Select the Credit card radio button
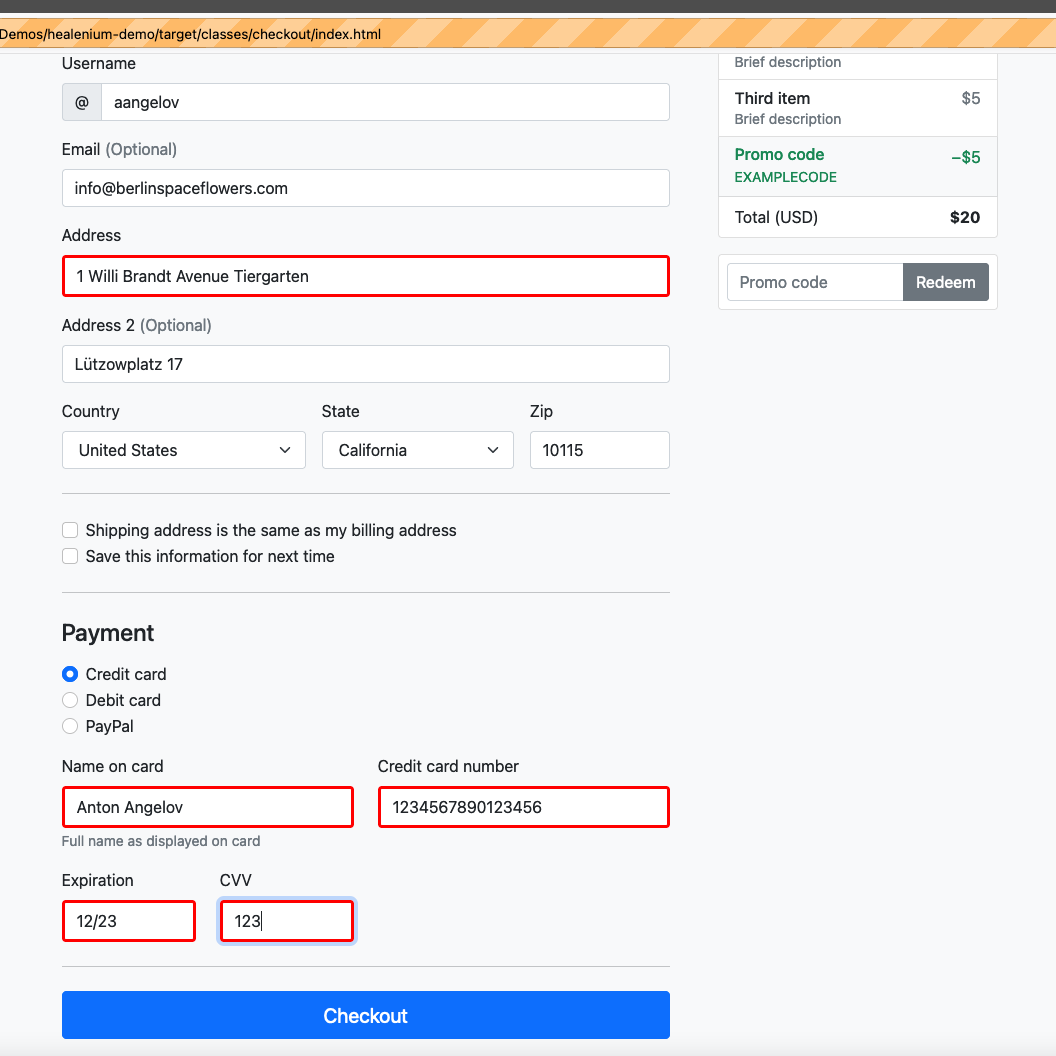Image resolution: width=1056 pixels, height=1056 pixels. tap(70, 674)
